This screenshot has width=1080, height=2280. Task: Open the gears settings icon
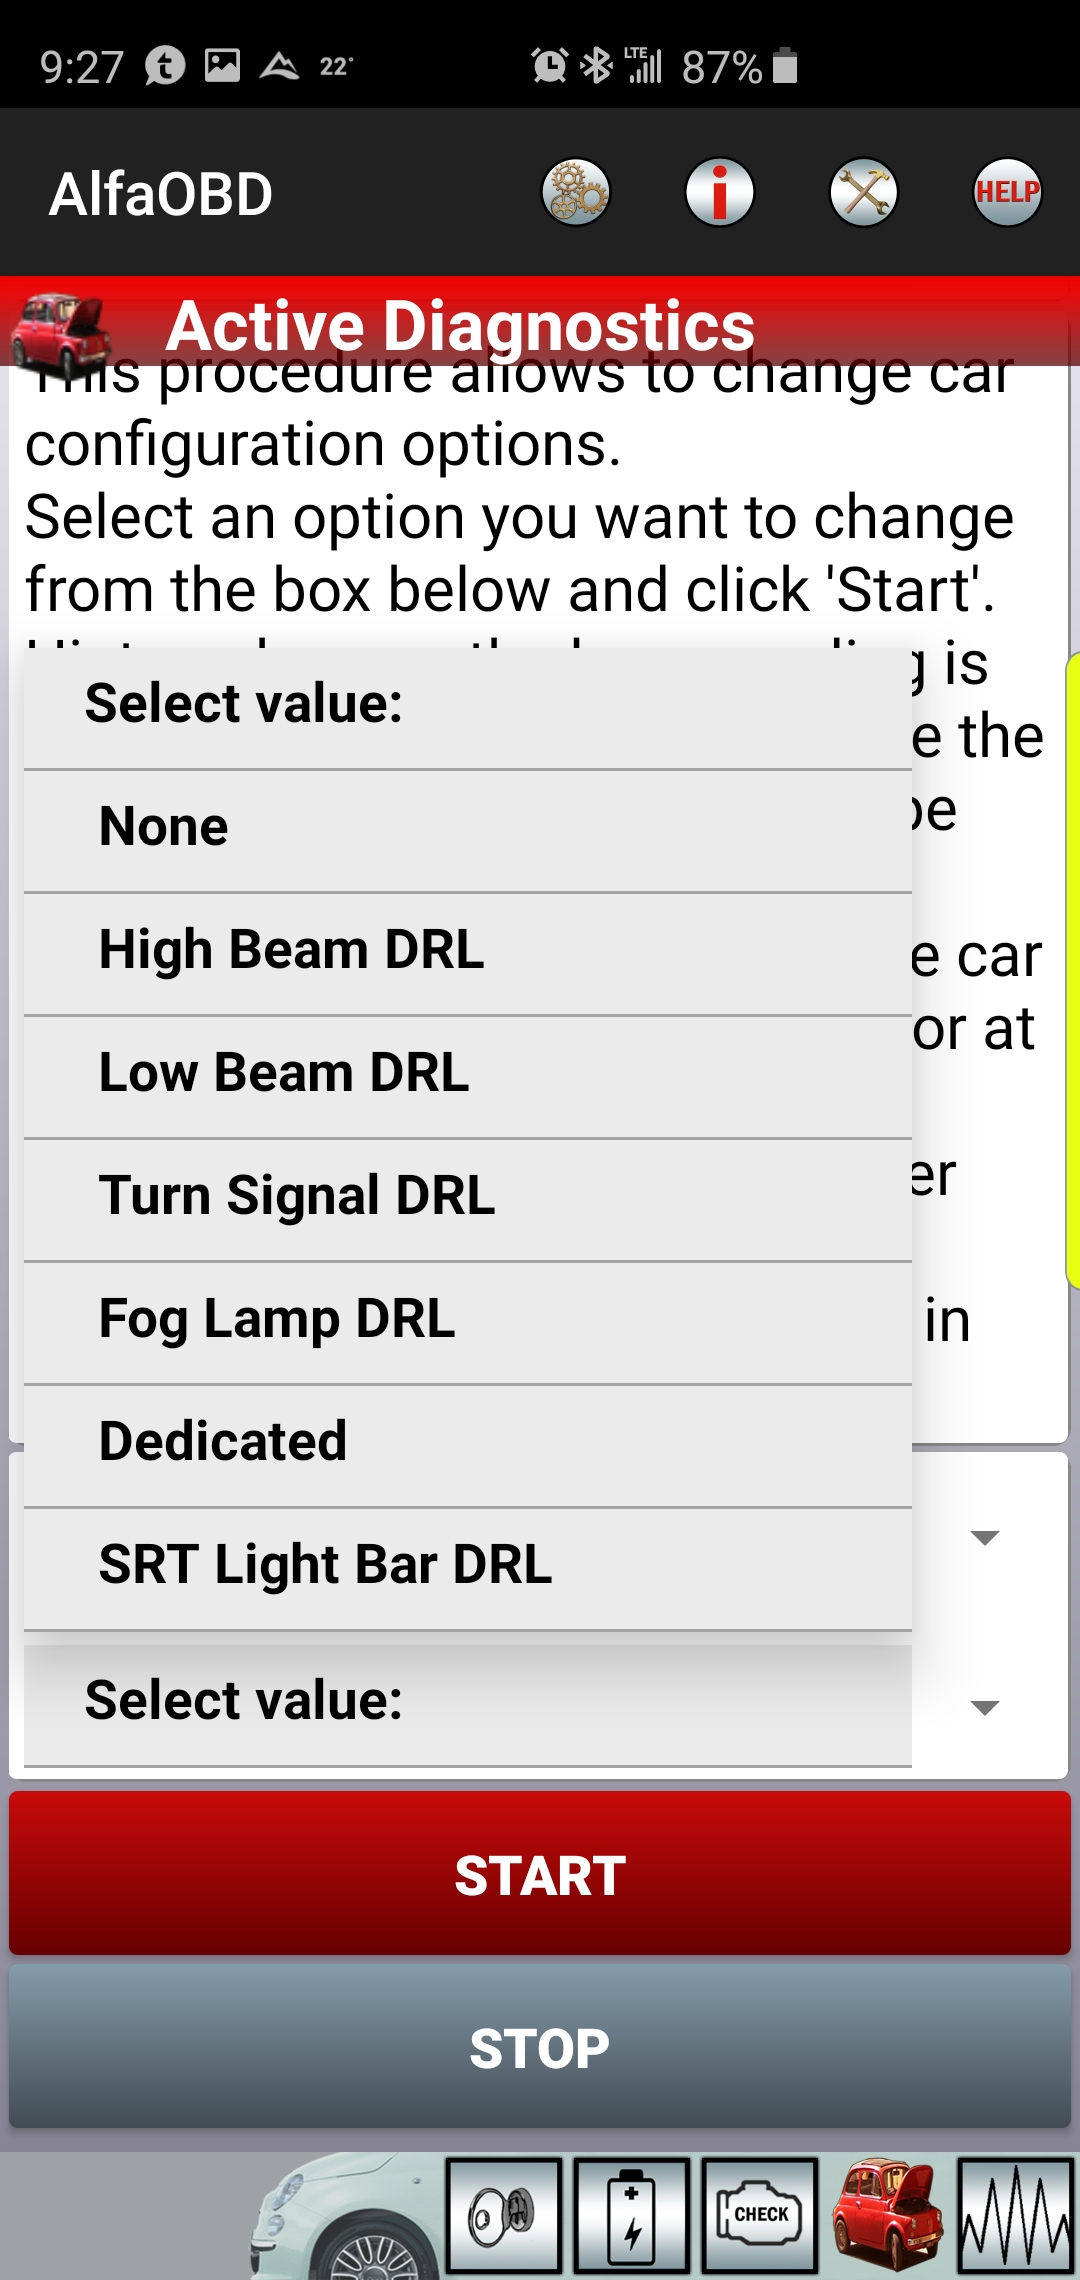(x=576, y=192)
